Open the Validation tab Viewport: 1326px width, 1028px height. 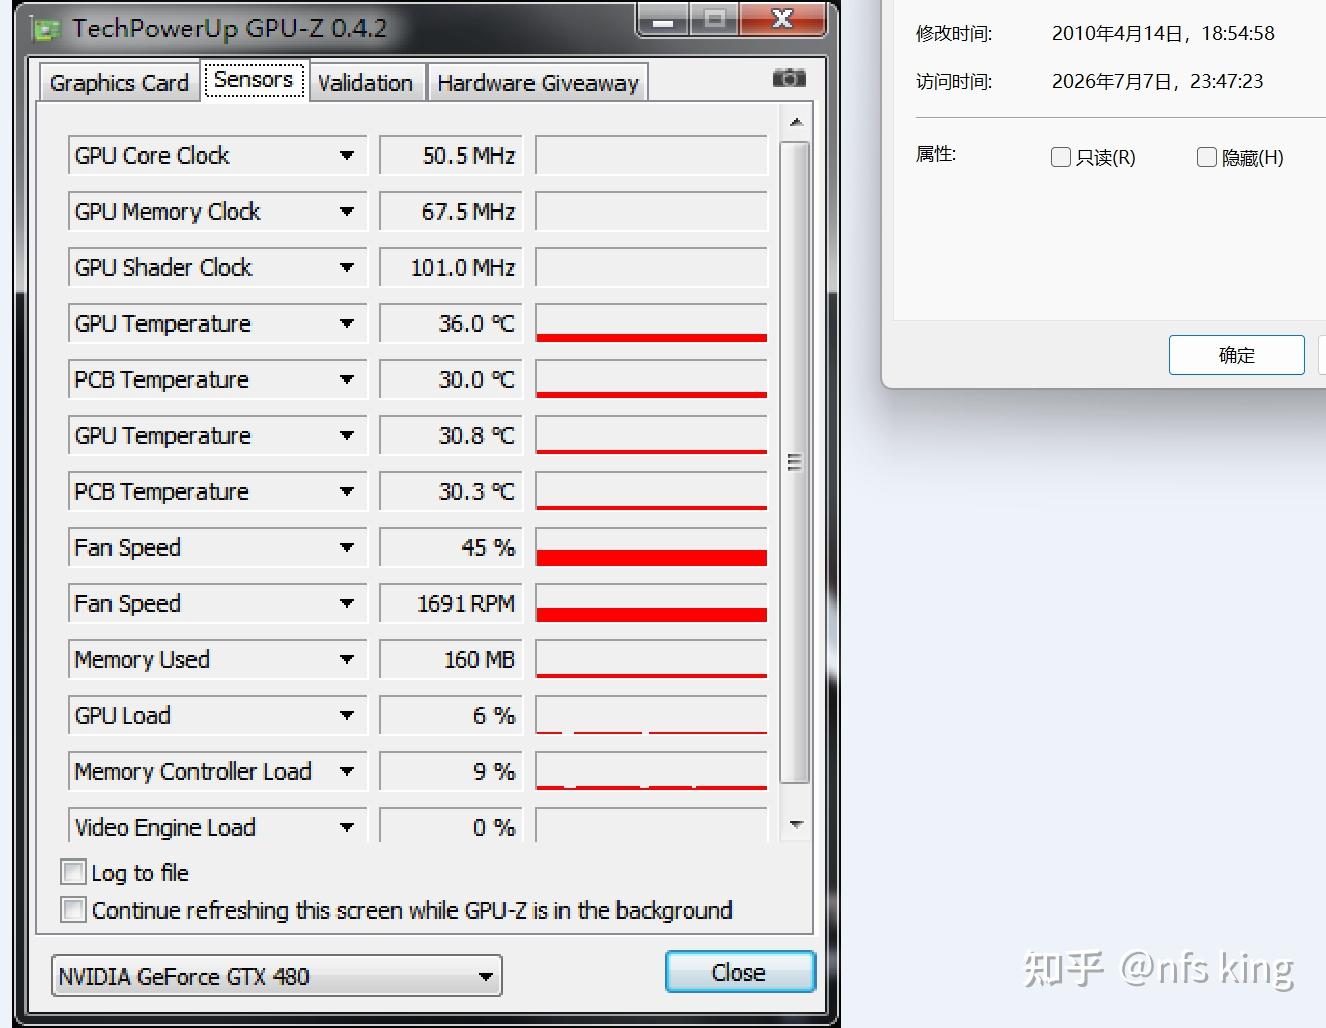[x=365, y=83]
